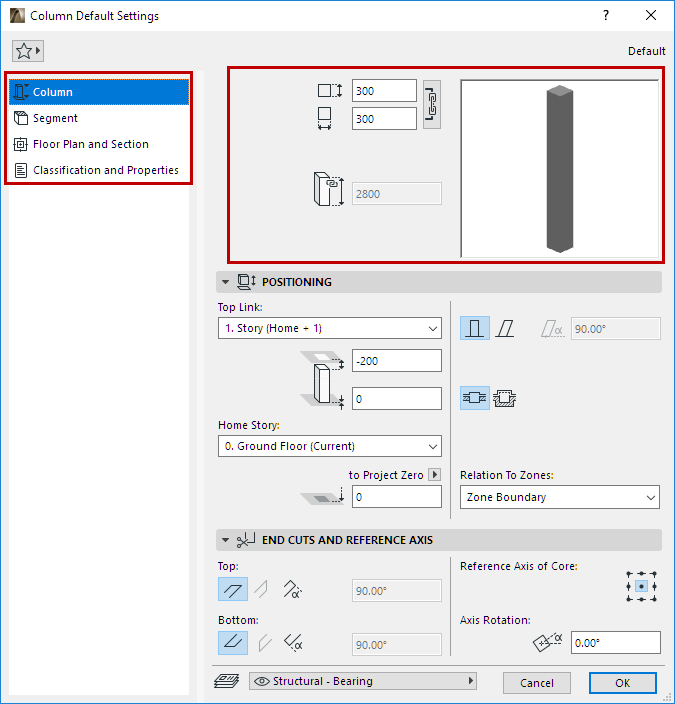This screenshot has height=704, width=675.
Task: Select custom angle bottom end cut
Action: coord(293,643)
